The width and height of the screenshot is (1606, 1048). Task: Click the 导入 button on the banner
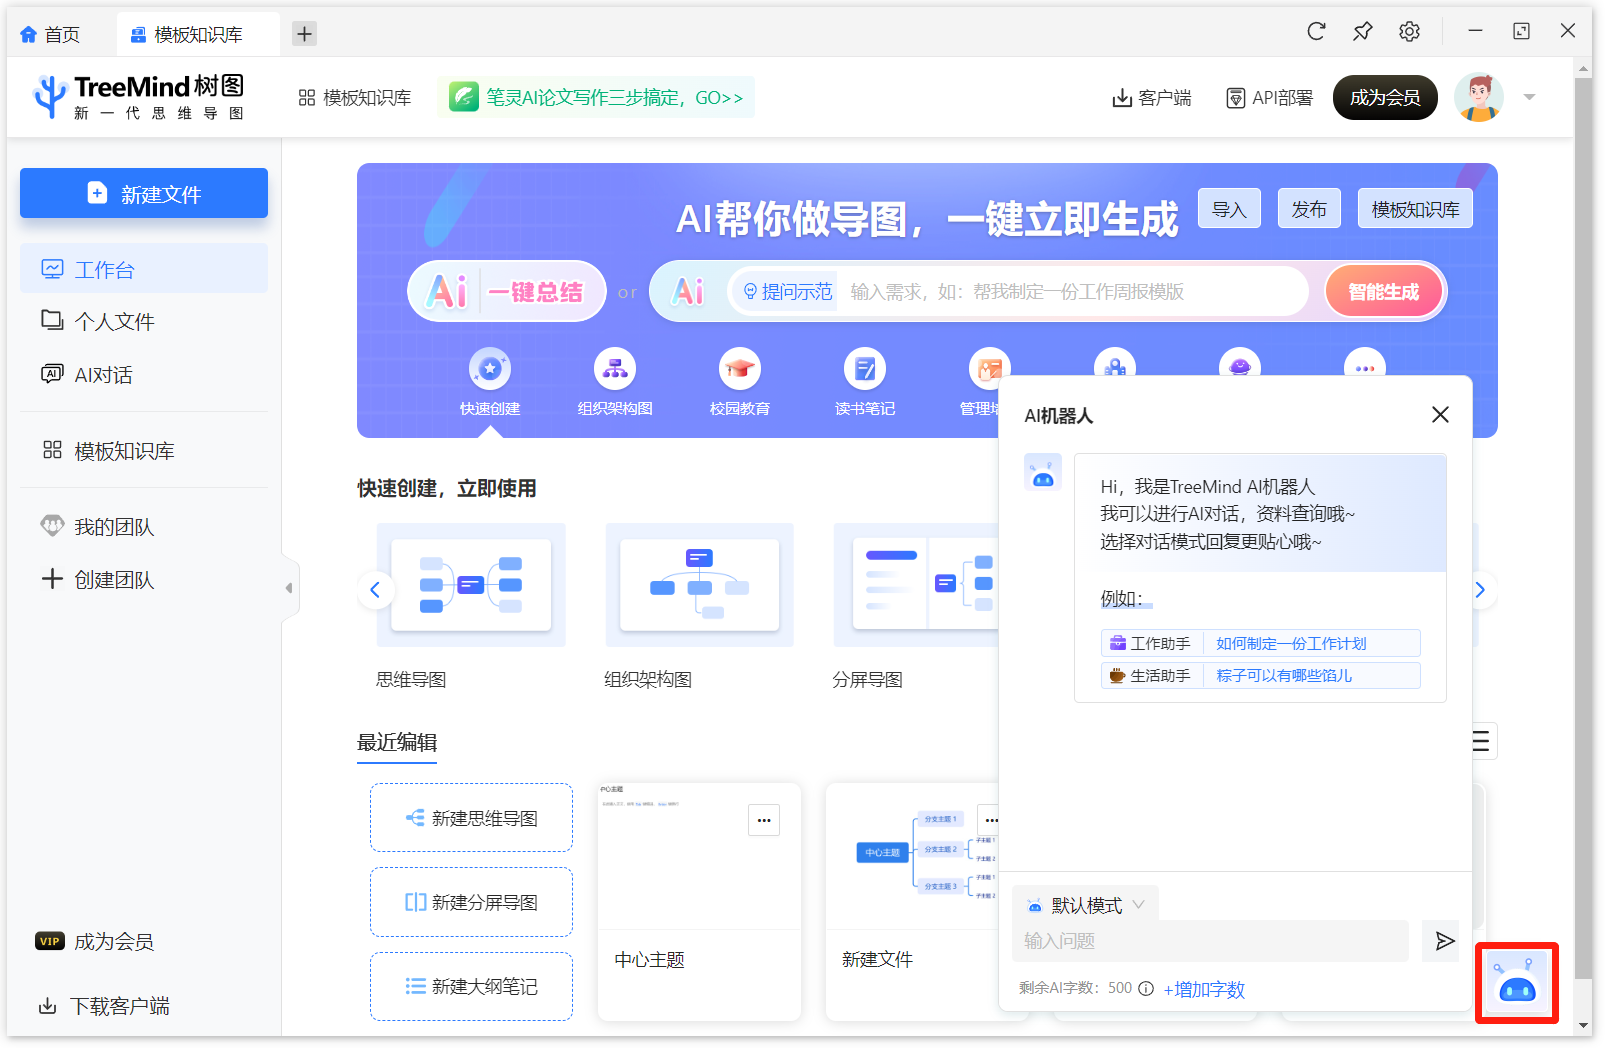pos(1229,209)
